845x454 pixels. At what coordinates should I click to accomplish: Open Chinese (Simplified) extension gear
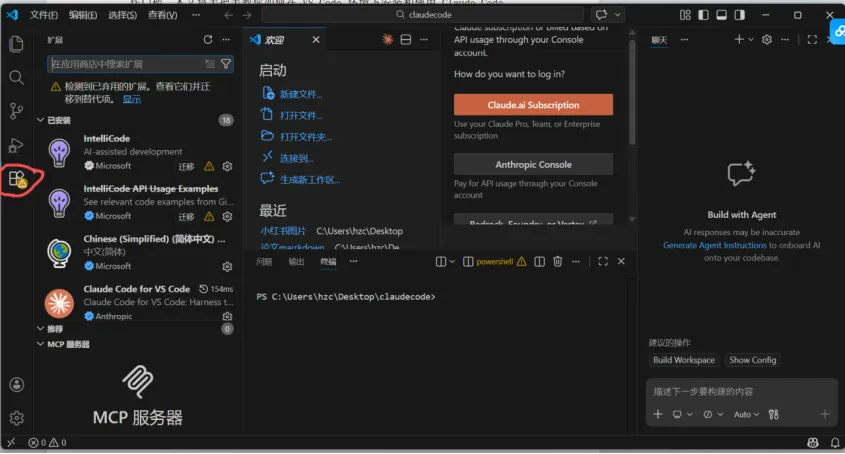pos(227,266)
